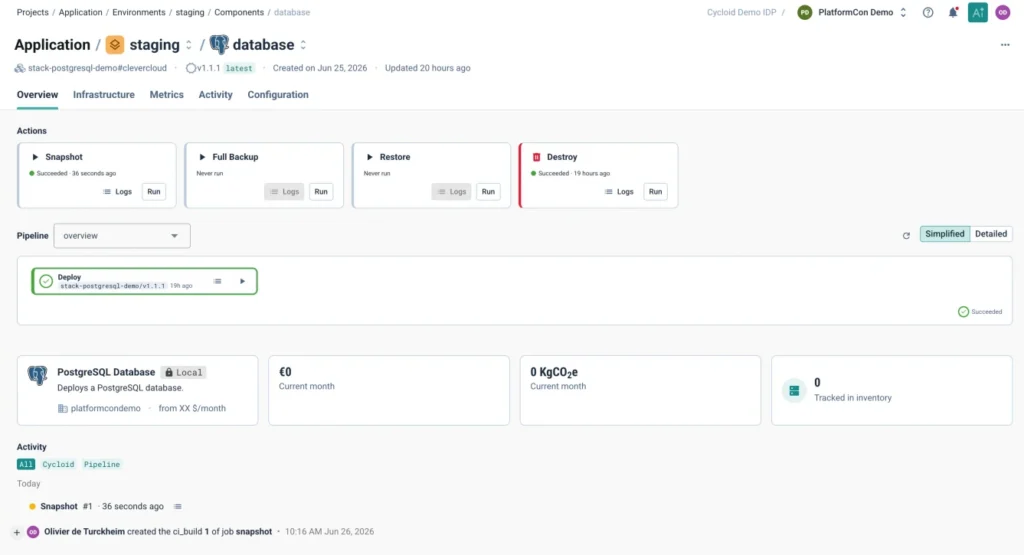Click the play icon on Restore action
The height and width of the screenshot is (555, 1024).
pyautogui.click(x=370, y=157)
